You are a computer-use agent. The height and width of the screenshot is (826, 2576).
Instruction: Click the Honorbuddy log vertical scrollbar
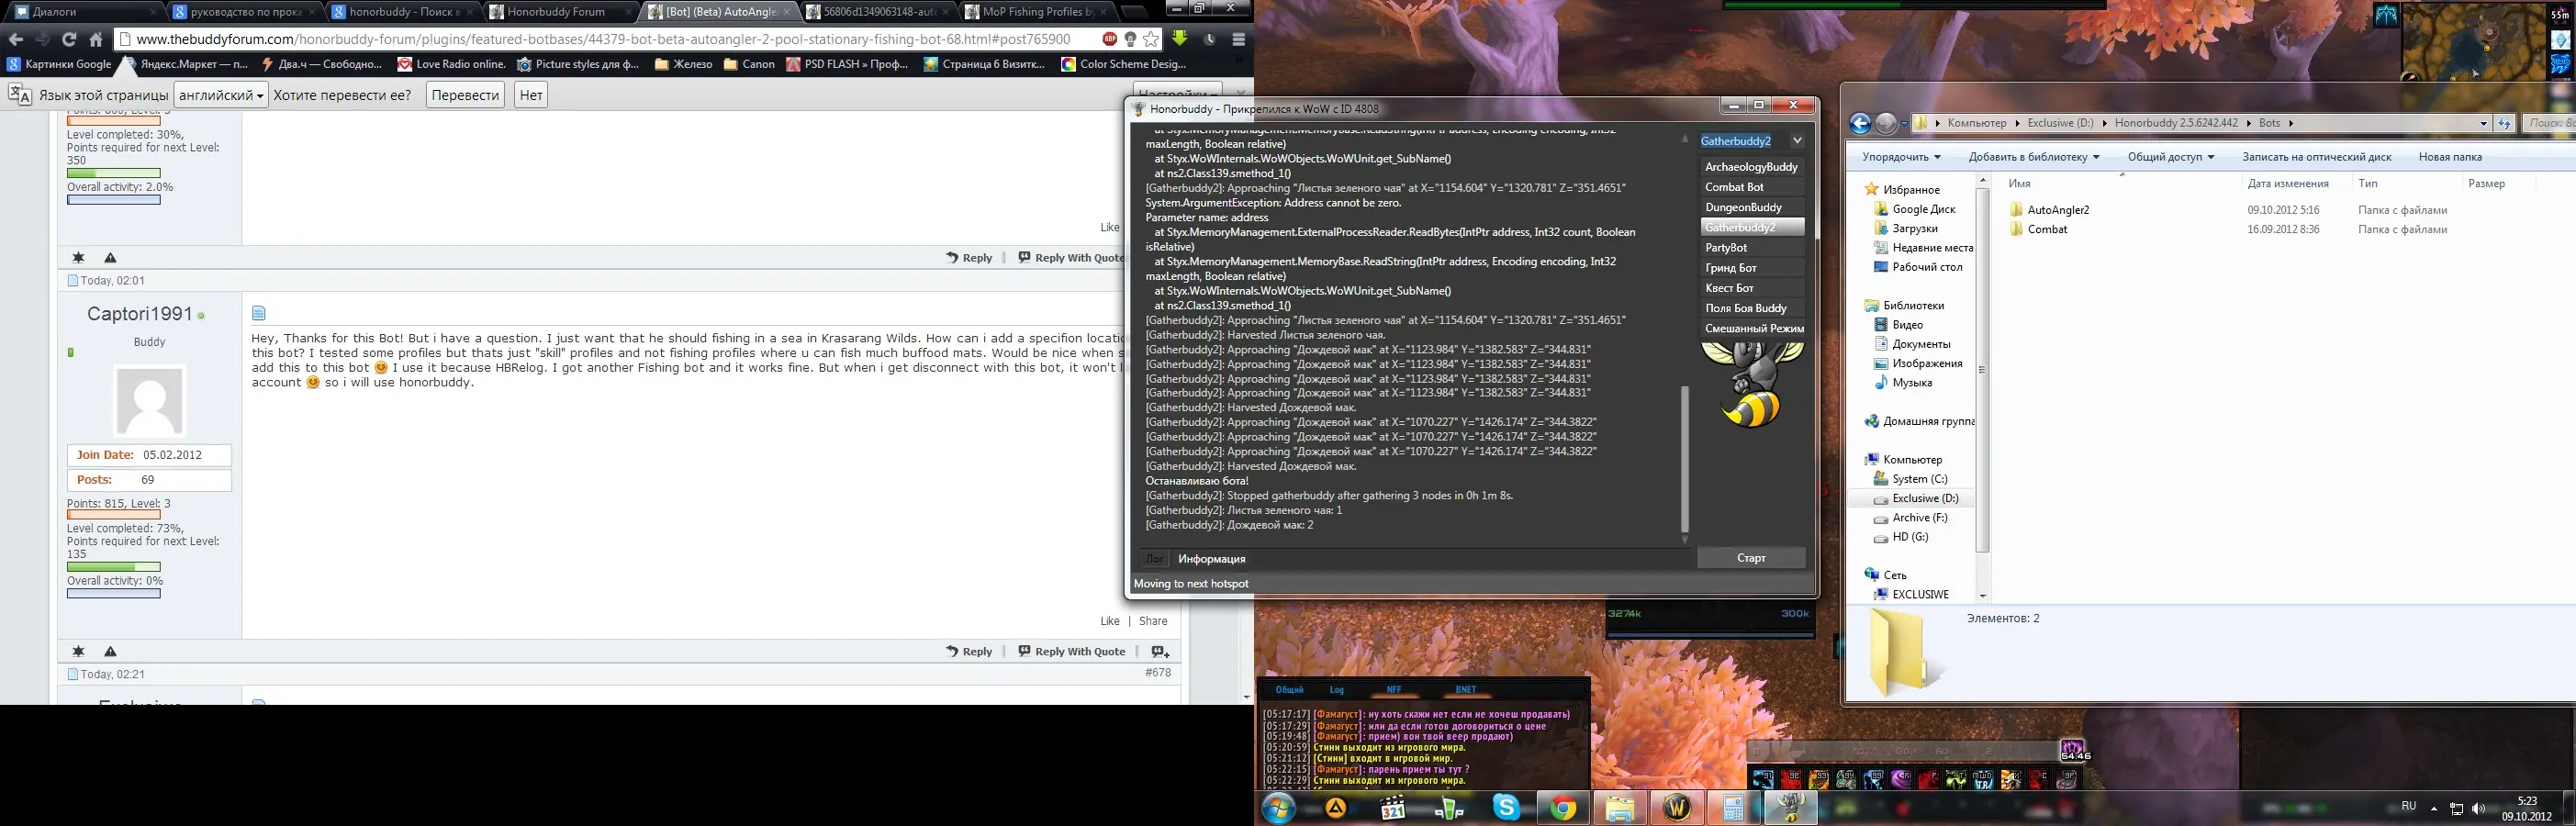point(1684,460)
